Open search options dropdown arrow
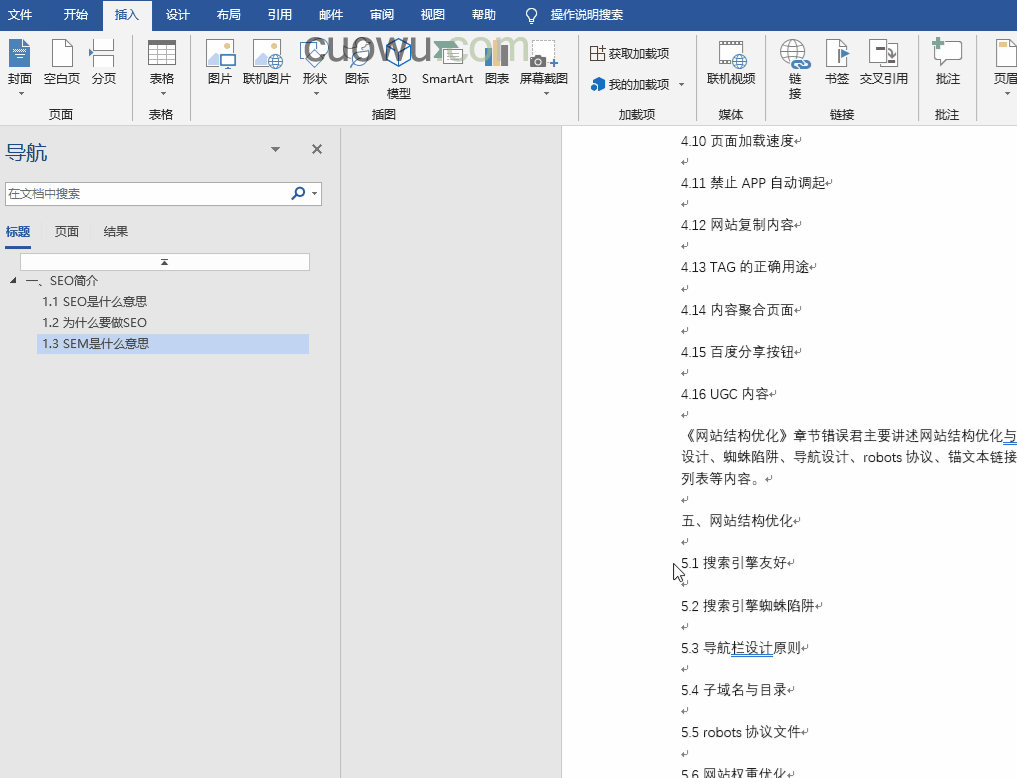The width and height of the screenshot is (1017, 778). click(x=315, y=193)
